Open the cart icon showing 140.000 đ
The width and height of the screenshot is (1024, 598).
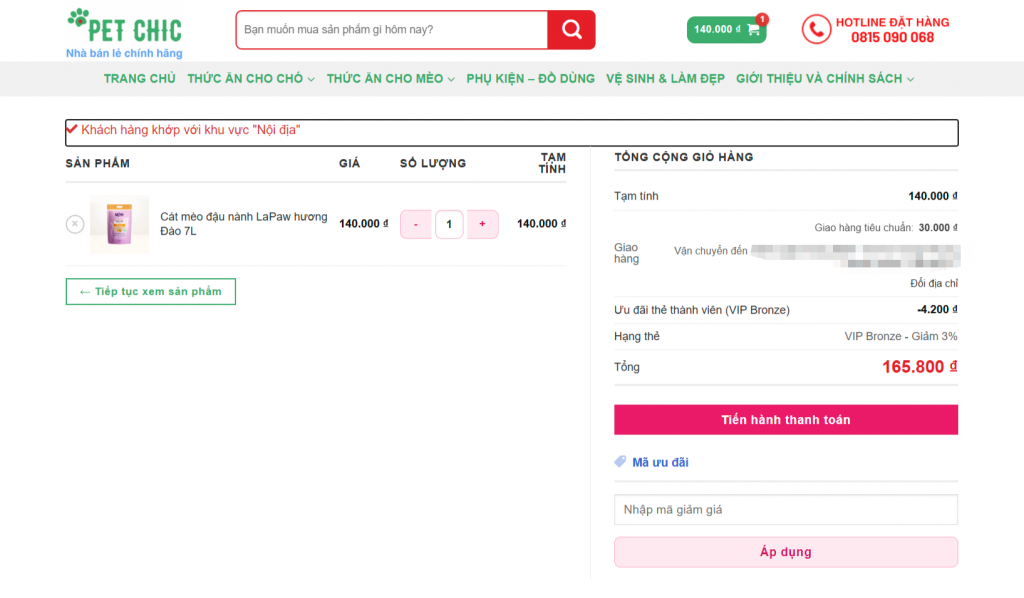[726, 29]
